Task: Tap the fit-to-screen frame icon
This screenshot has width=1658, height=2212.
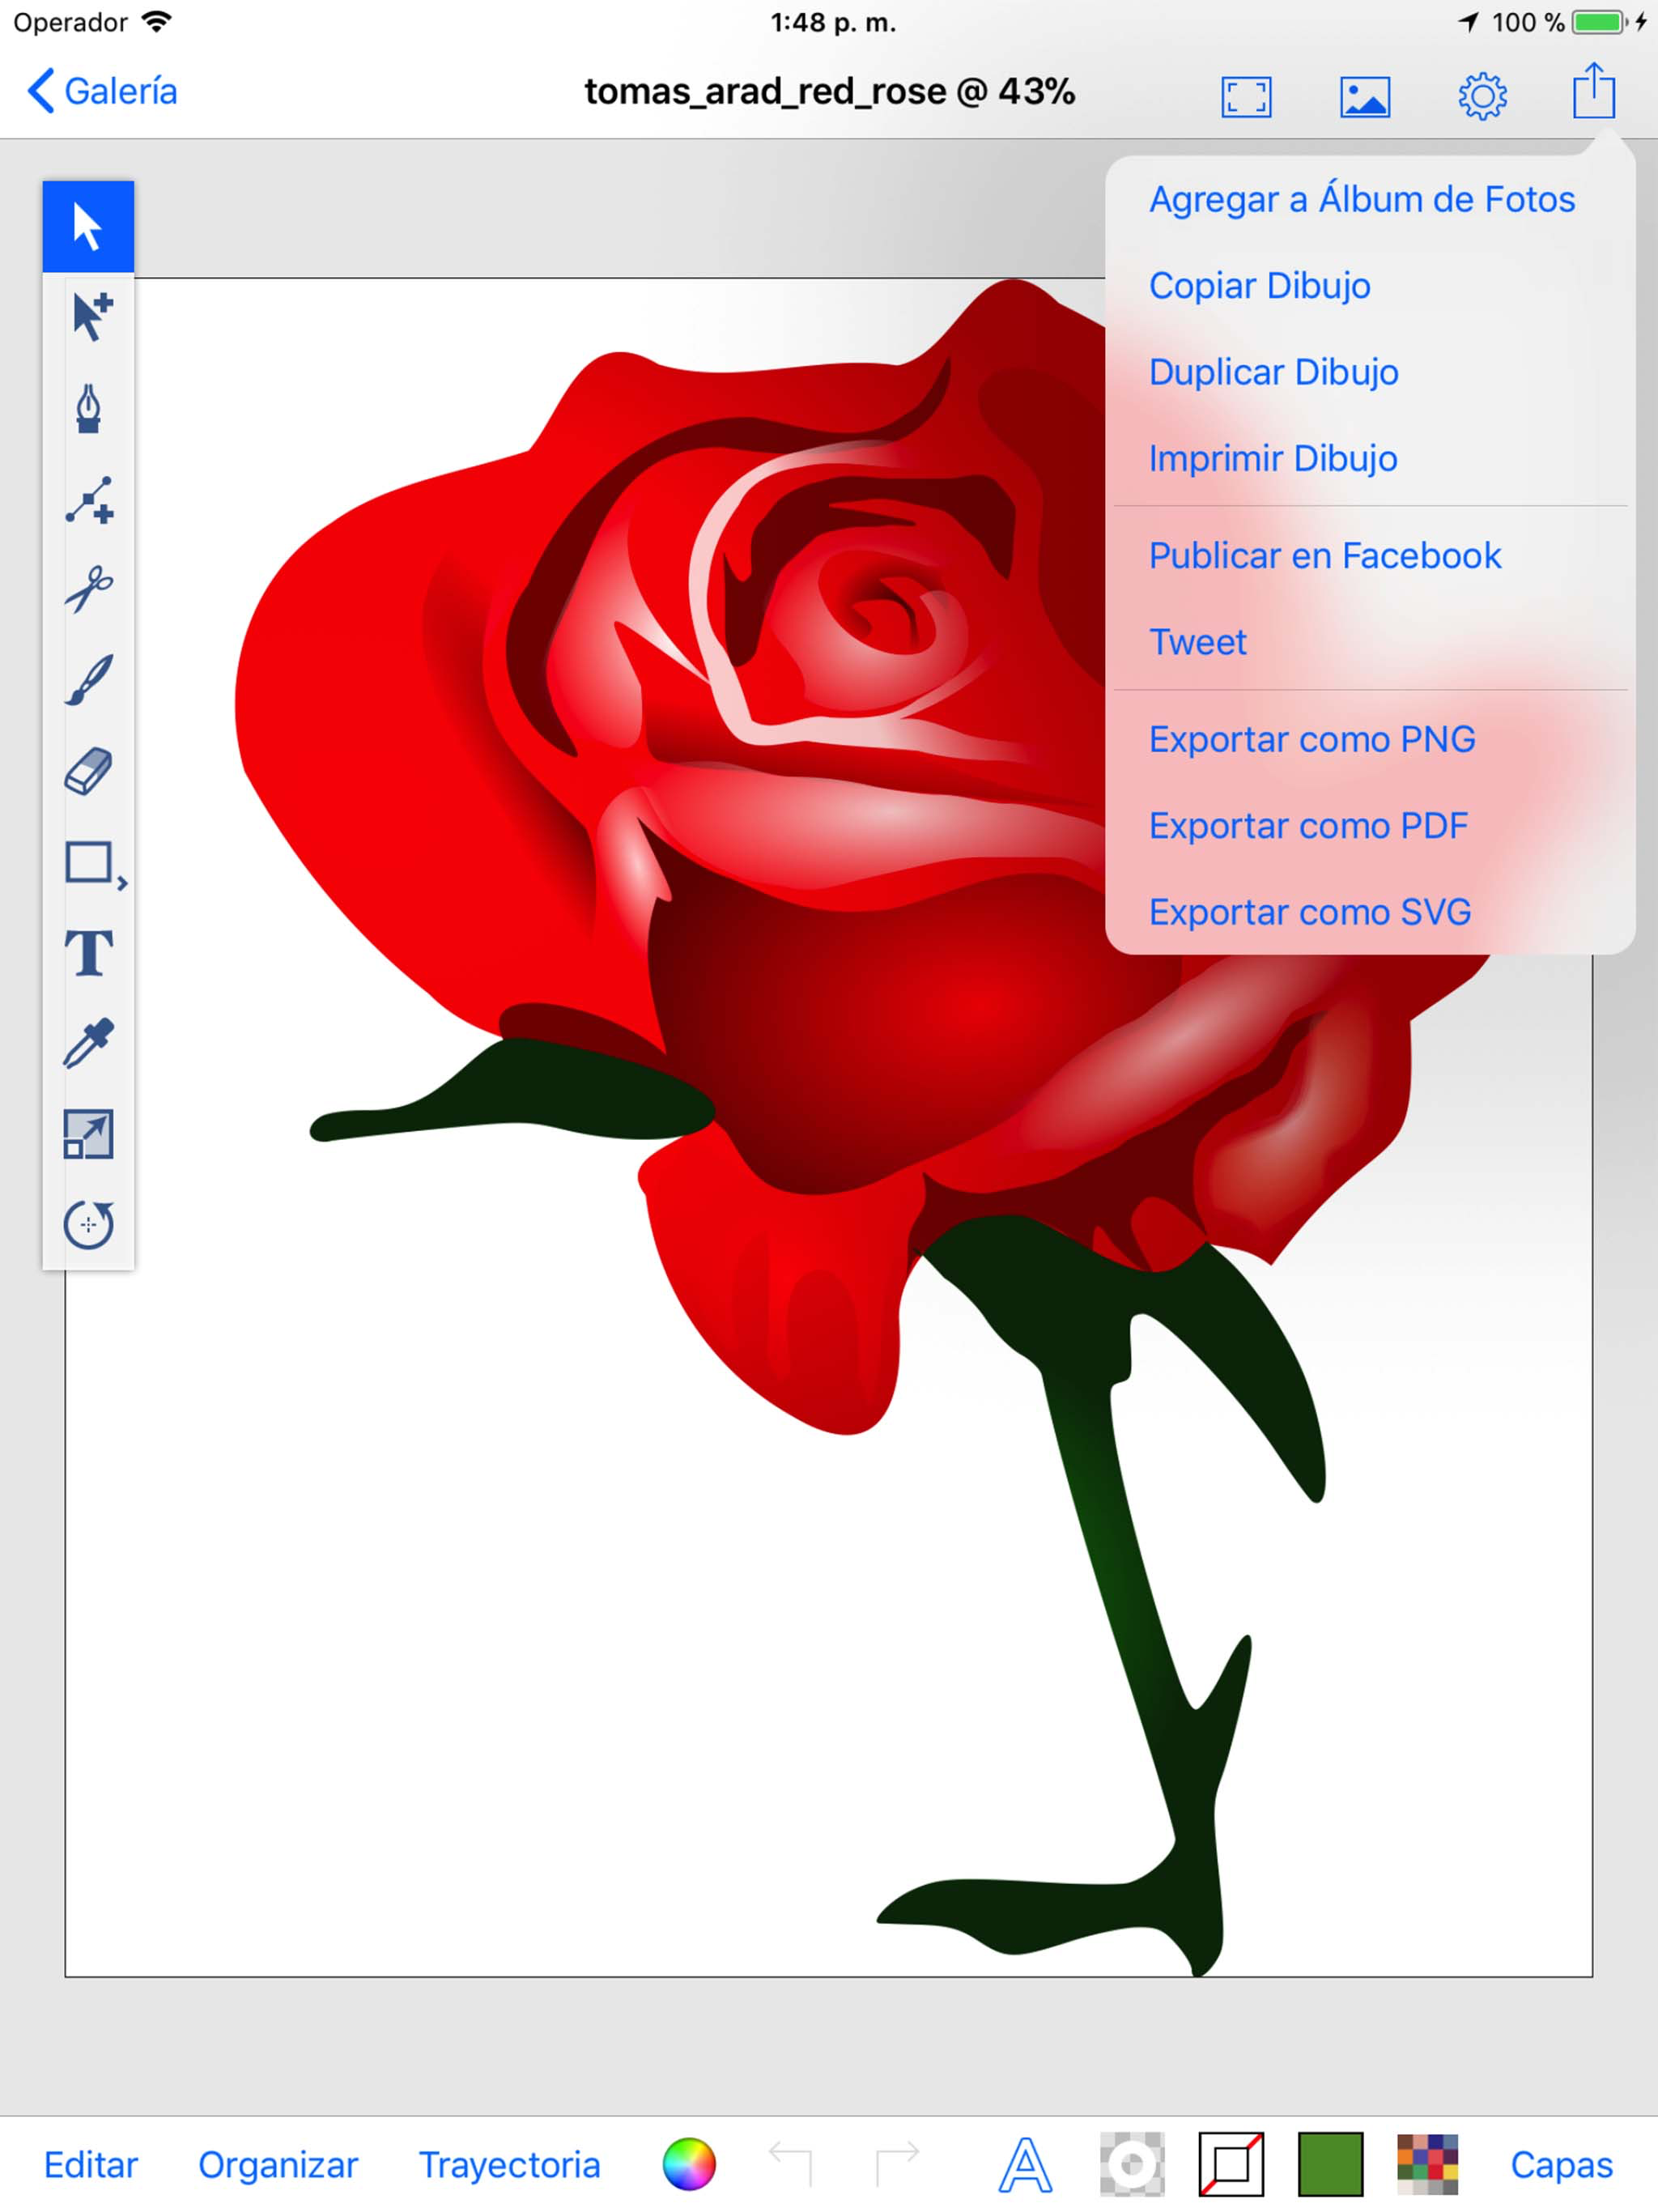Action: (1246, 96)
